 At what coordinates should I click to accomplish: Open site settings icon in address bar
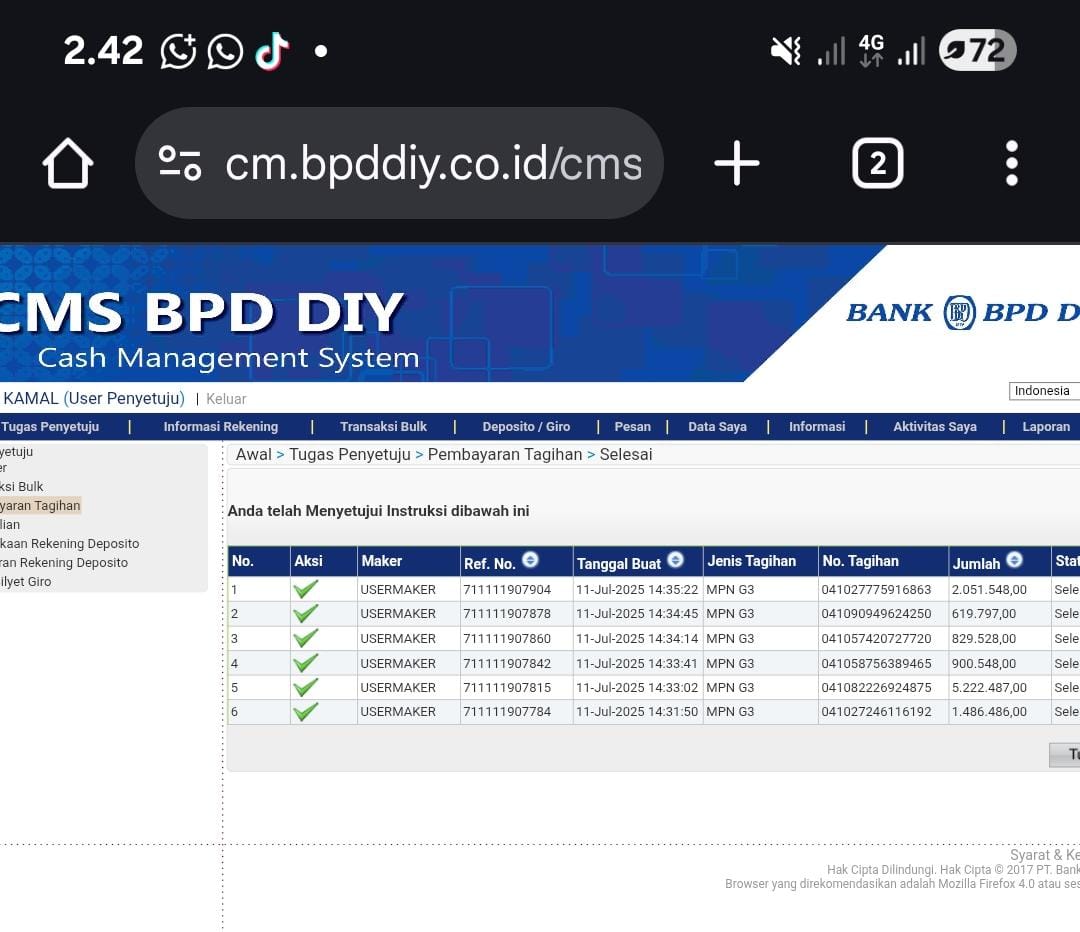point(180,163)
